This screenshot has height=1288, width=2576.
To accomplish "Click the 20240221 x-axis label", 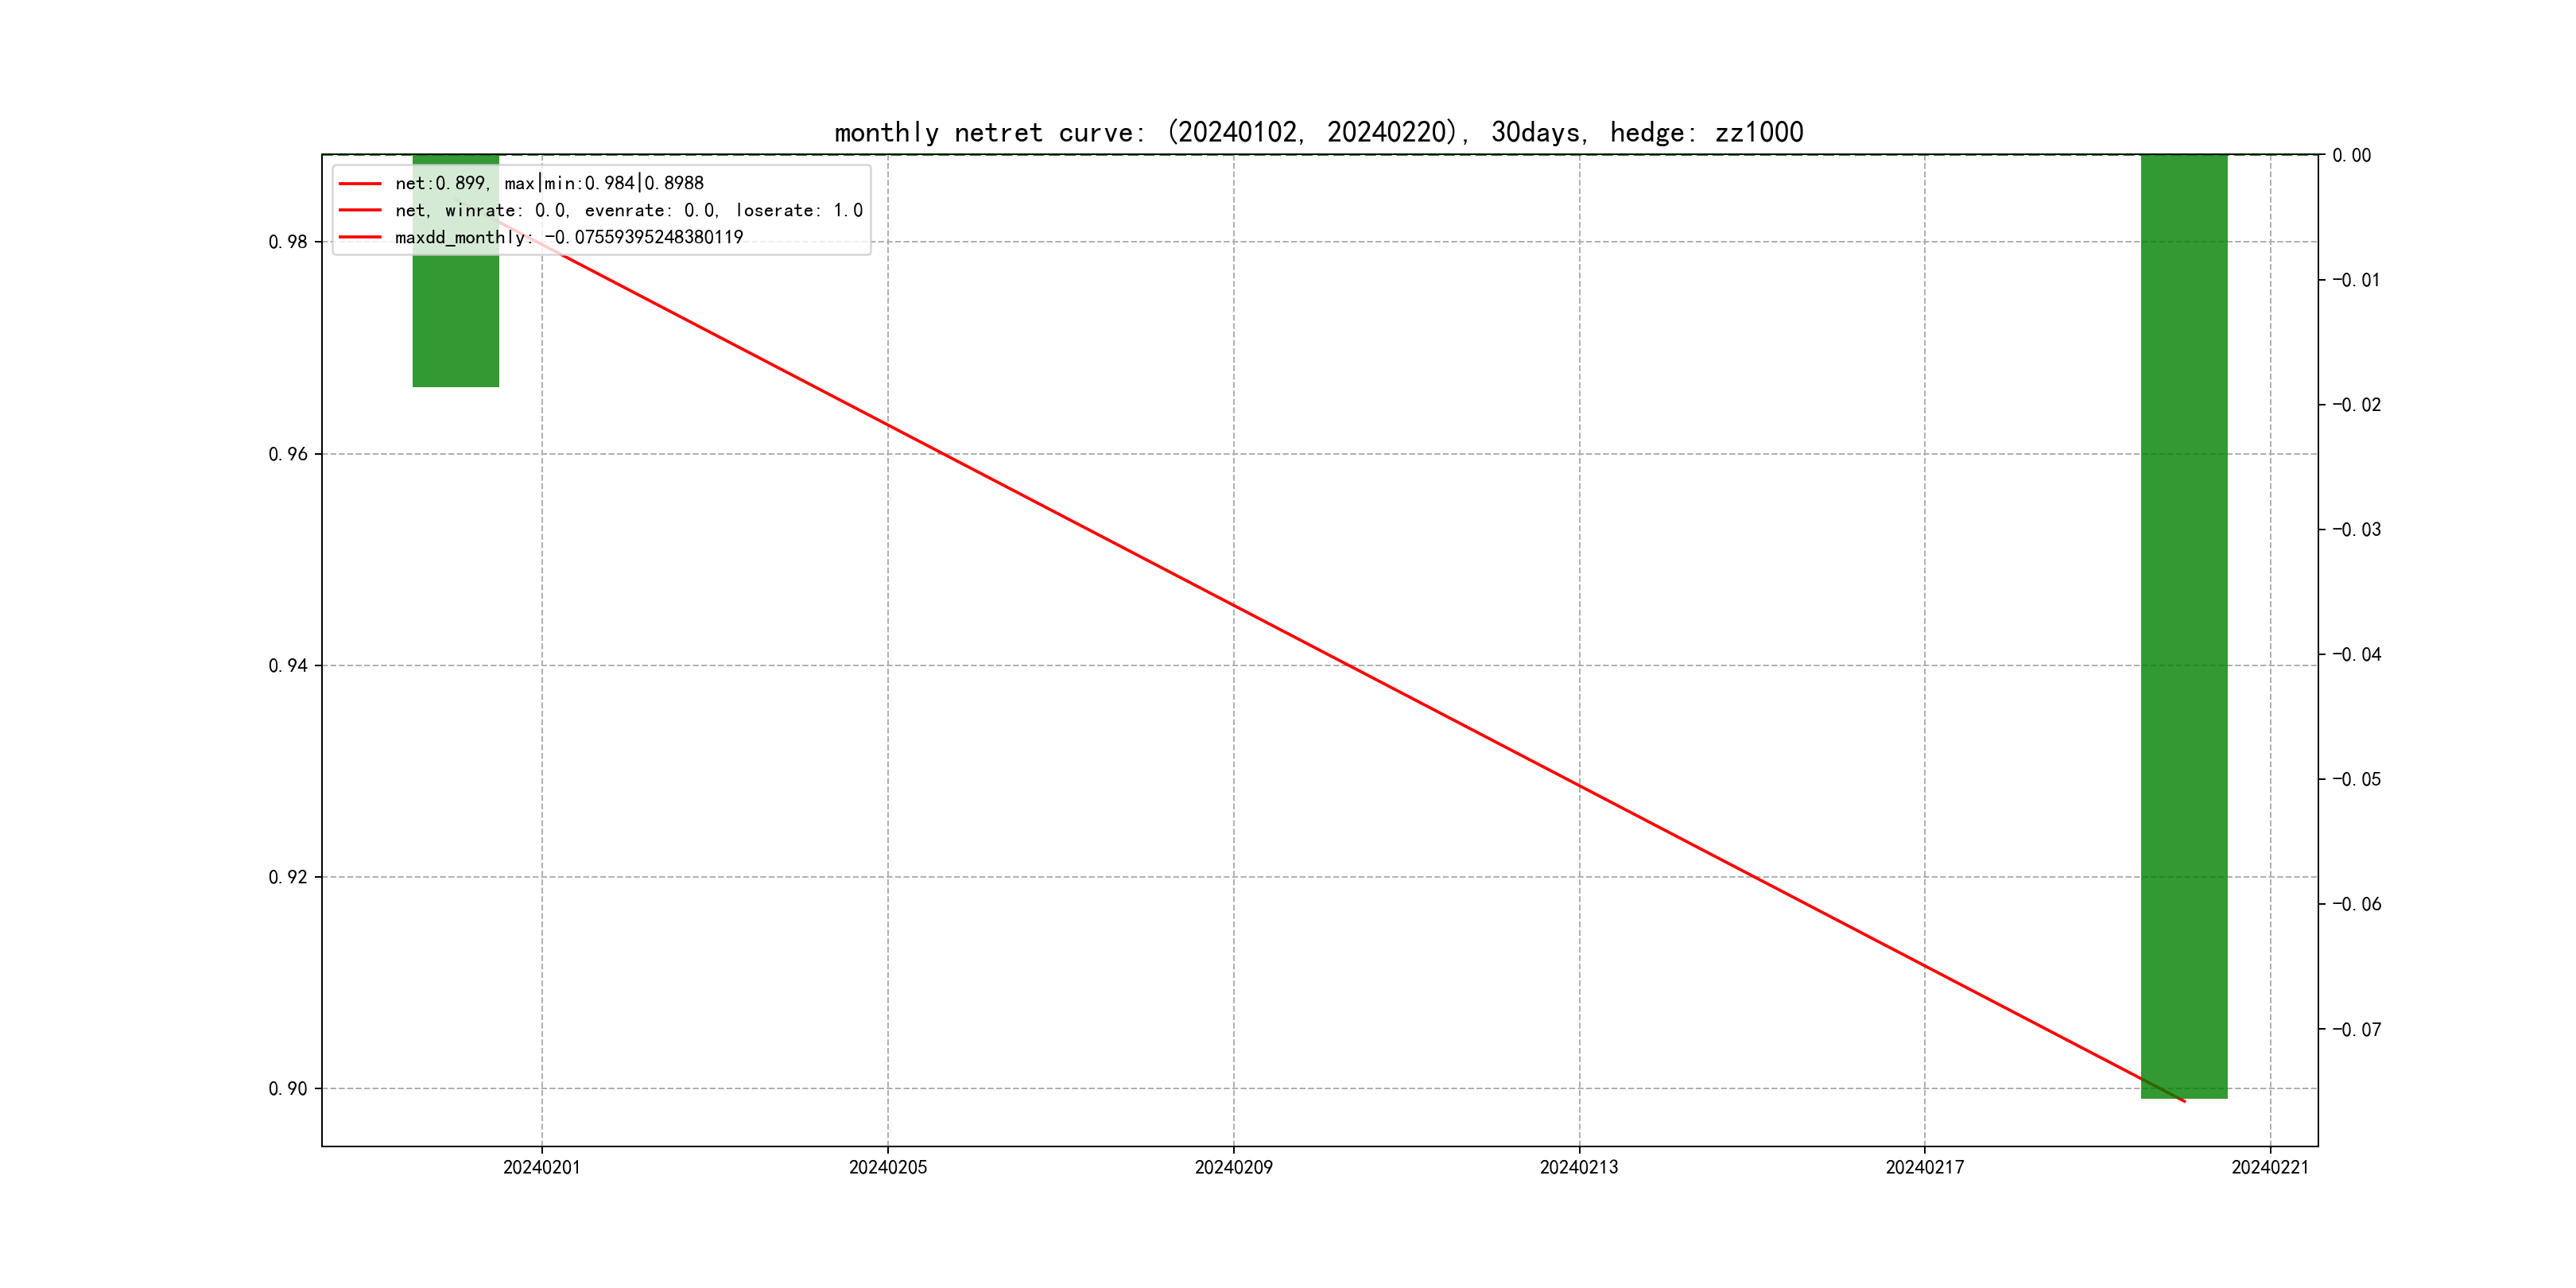I will [x=2269, y=1167].
